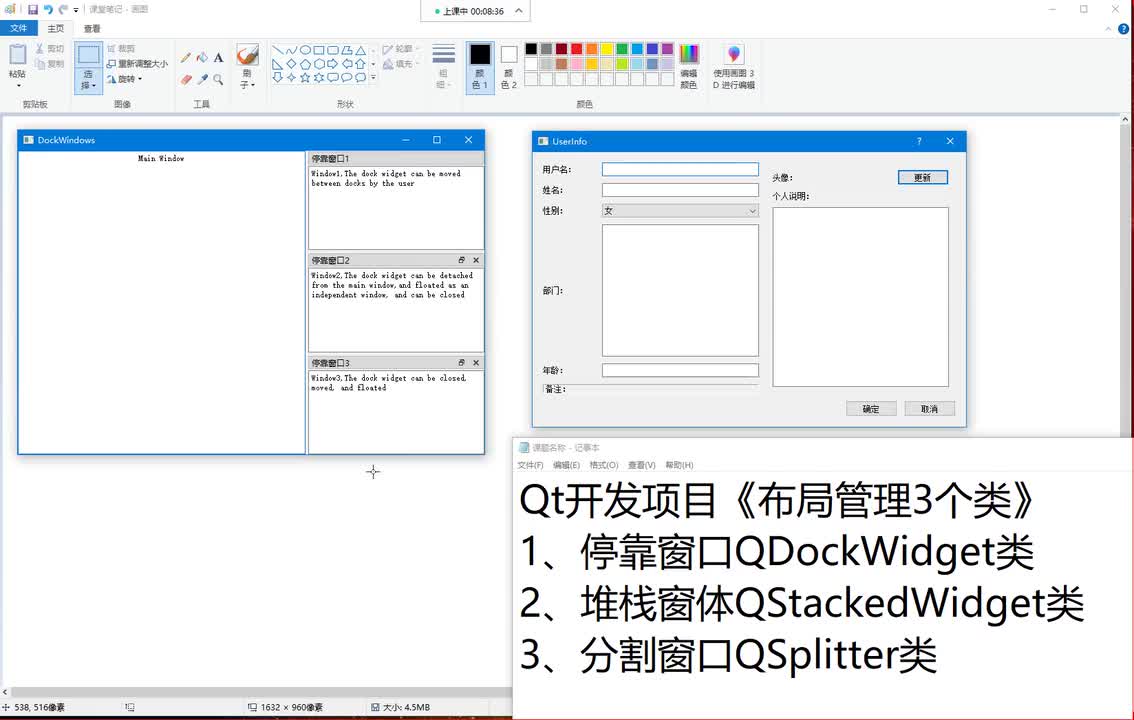The height and width of the screenshot is (720, 1134).
Task: Switch to the Home (主页) tab
Action: [56, 28]
